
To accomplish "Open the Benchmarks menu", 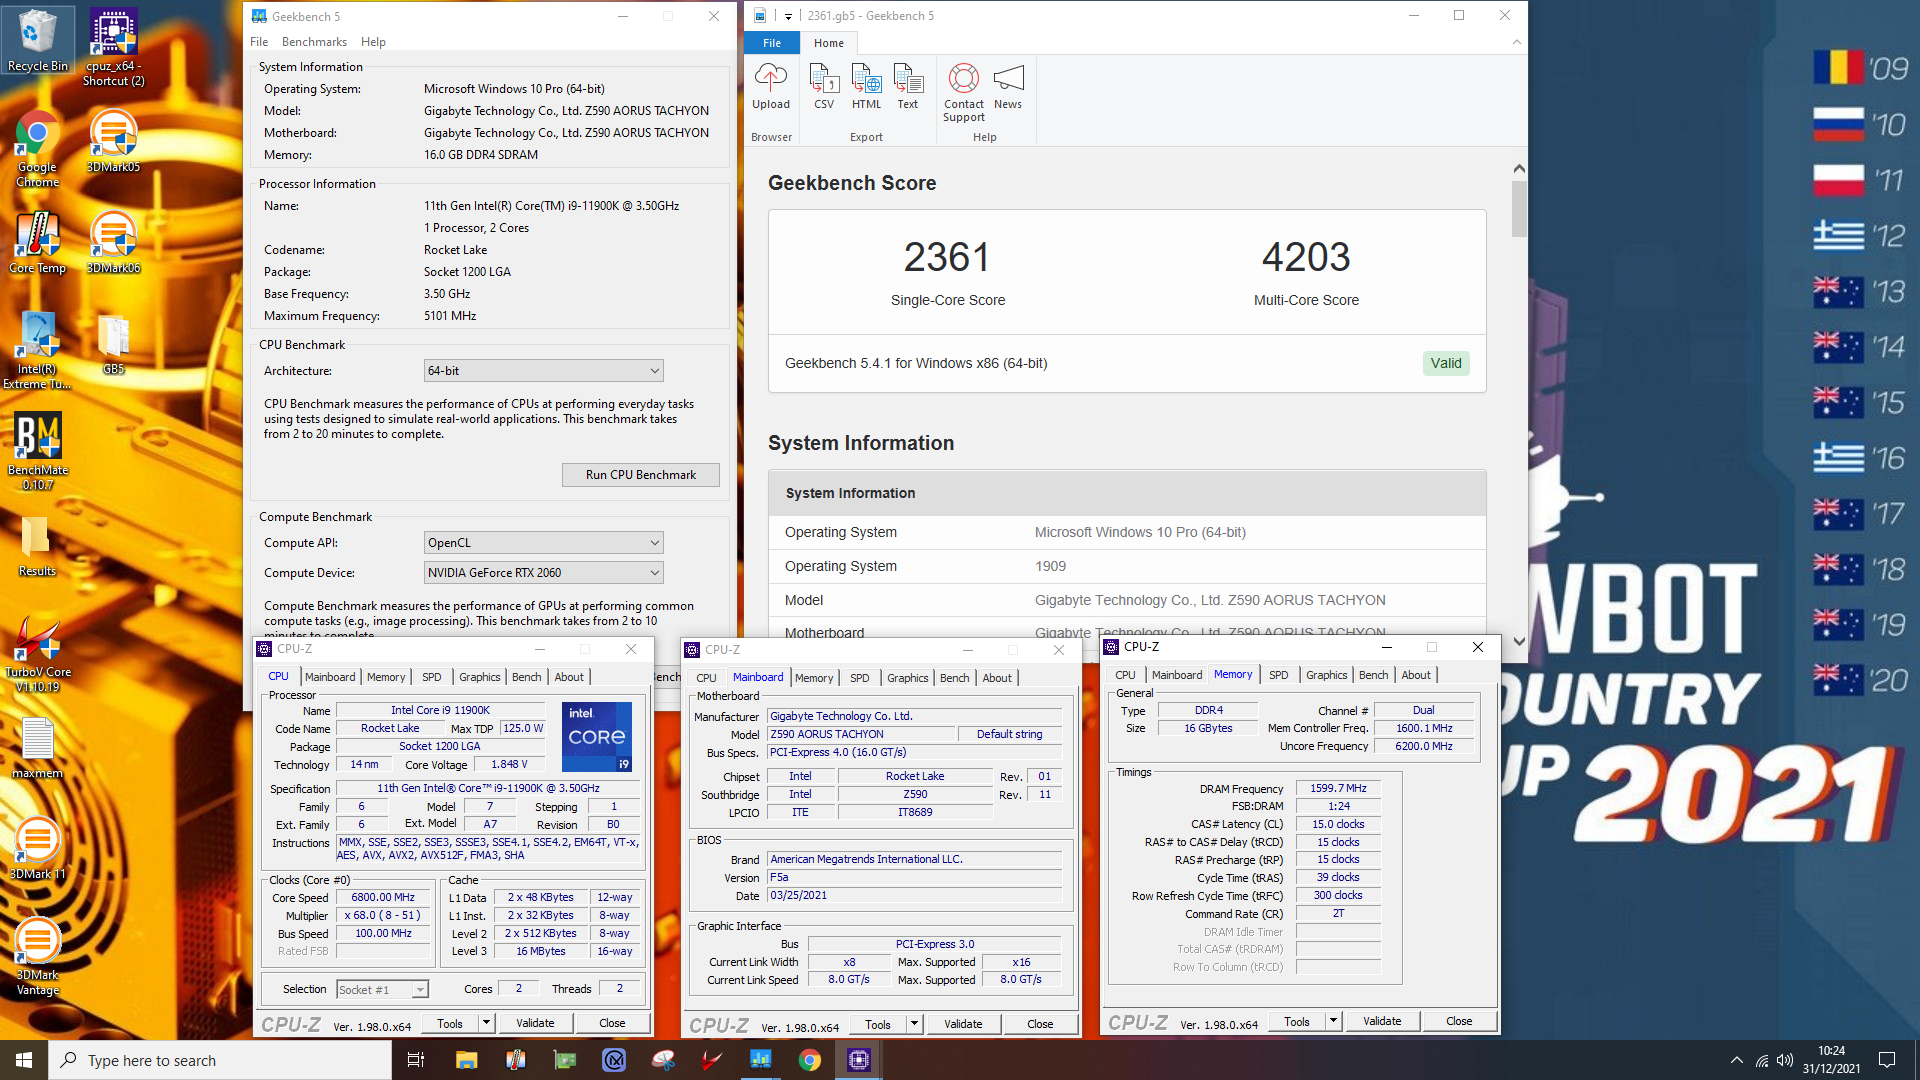I will click(314, 42).
